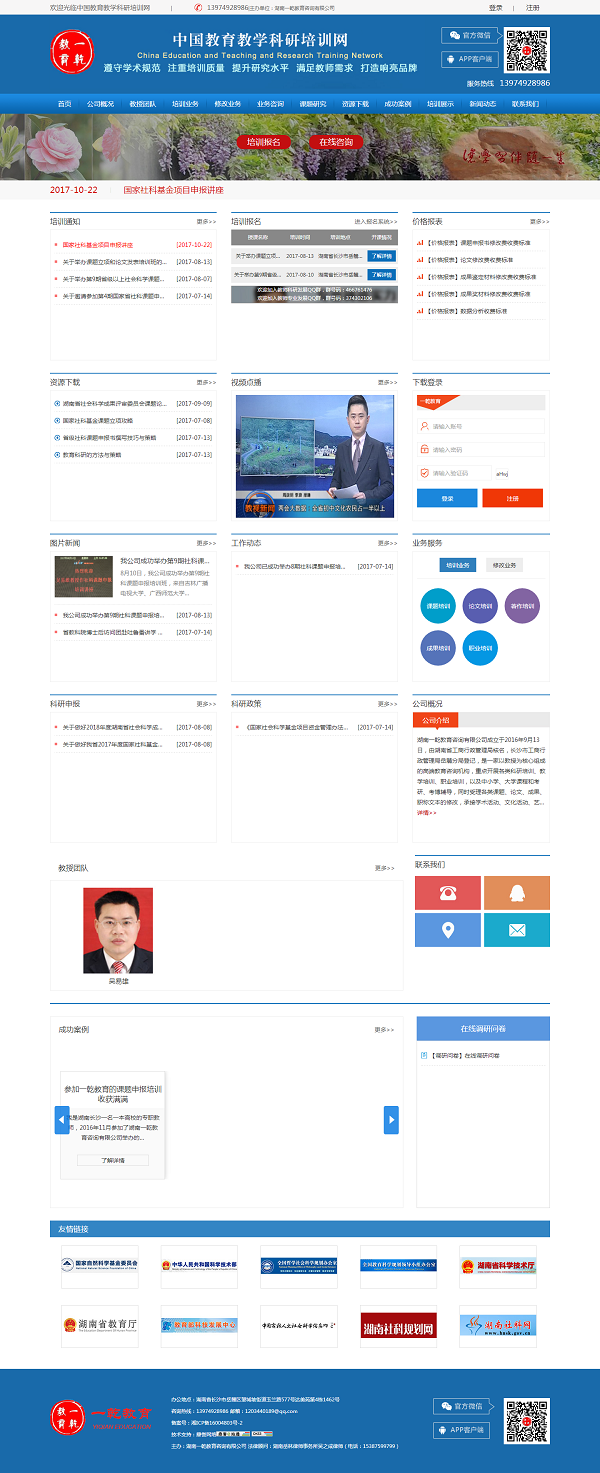The height and width of the screenshot is (1473, 600).
Task: Open 进入报名系统>> link
Action: coord(376,221)
